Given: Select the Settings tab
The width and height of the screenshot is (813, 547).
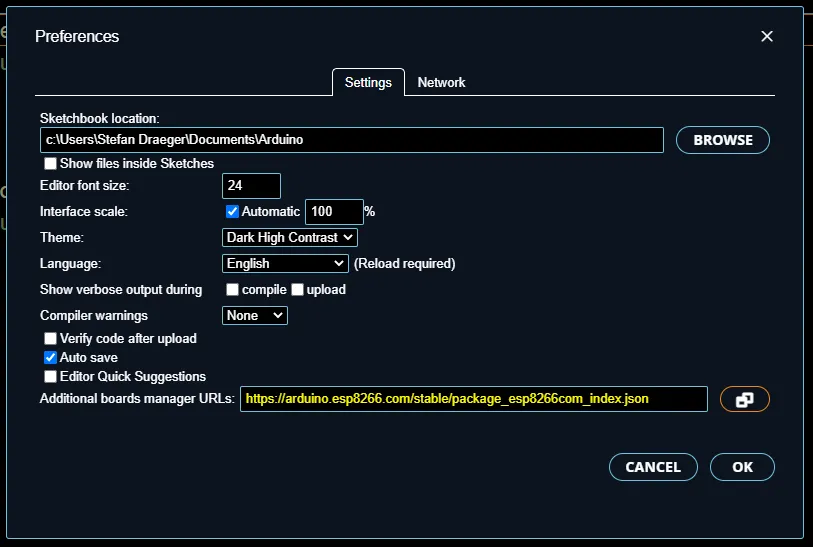Looking at the screenshot, I should click(368, 82).
